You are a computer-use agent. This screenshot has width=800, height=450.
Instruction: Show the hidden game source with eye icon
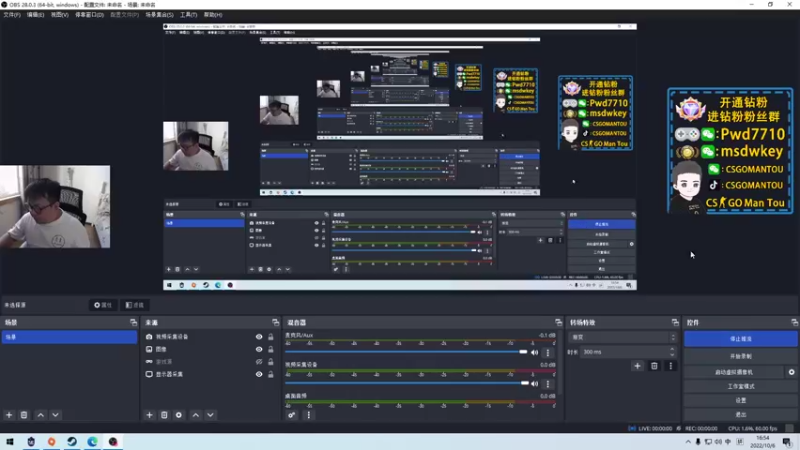click(x=259, y=362)
